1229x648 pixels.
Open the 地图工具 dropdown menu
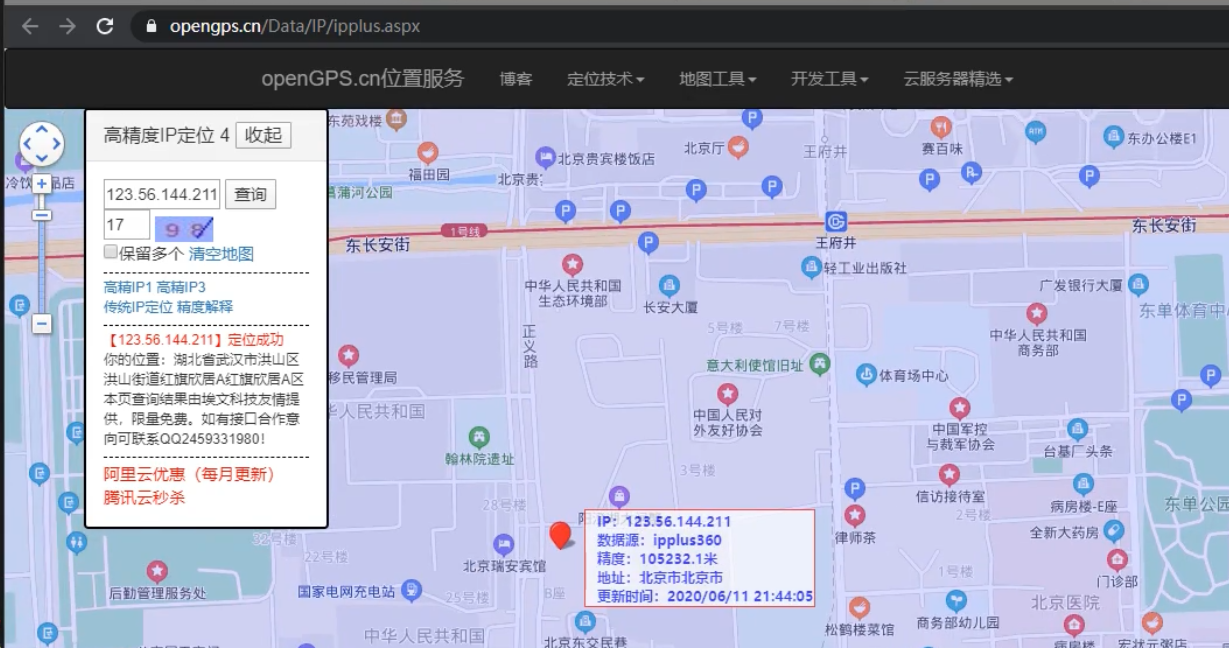click(717, 79)
